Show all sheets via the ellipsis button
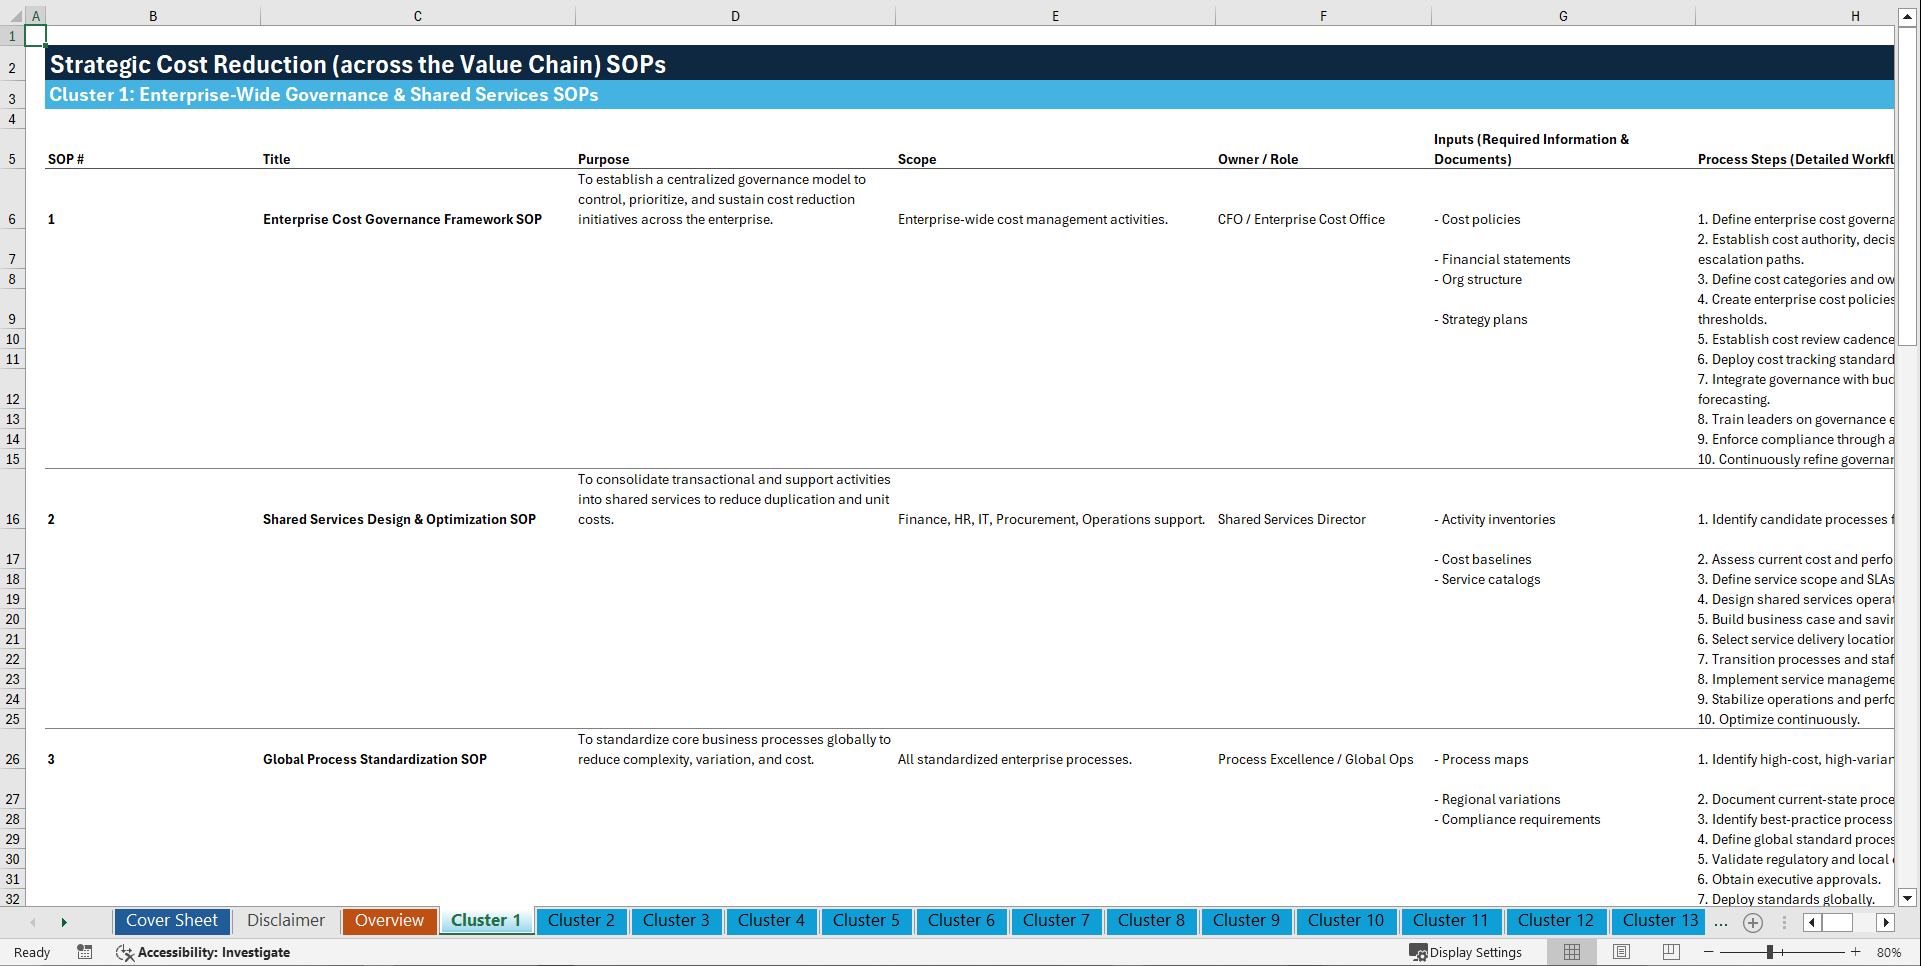Image resolution: width=1921 pixels, height=966 pixels. 1721,922
